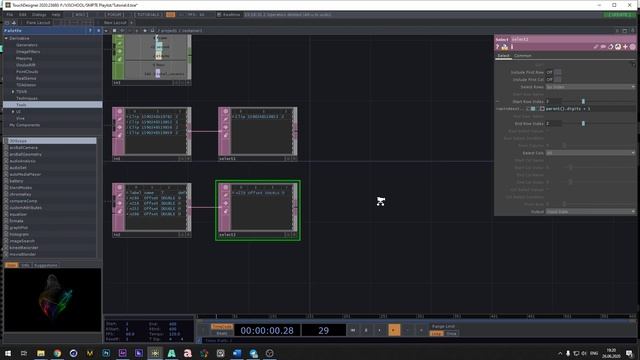Screen dimensions: 640x360
Task: Click the timecode display 00:00:00.28
Action: 267,330
